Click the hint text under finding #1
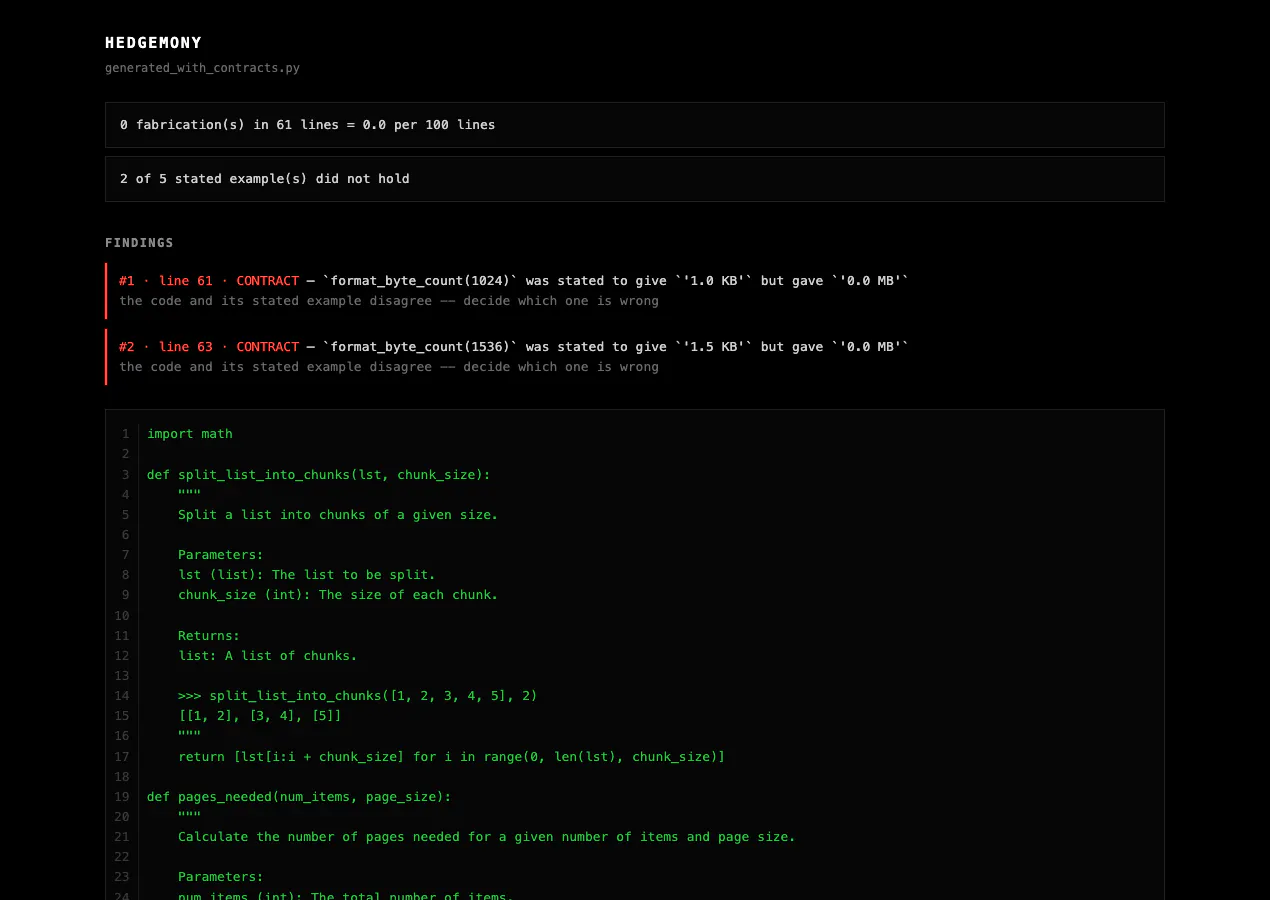 click(389, 301)
